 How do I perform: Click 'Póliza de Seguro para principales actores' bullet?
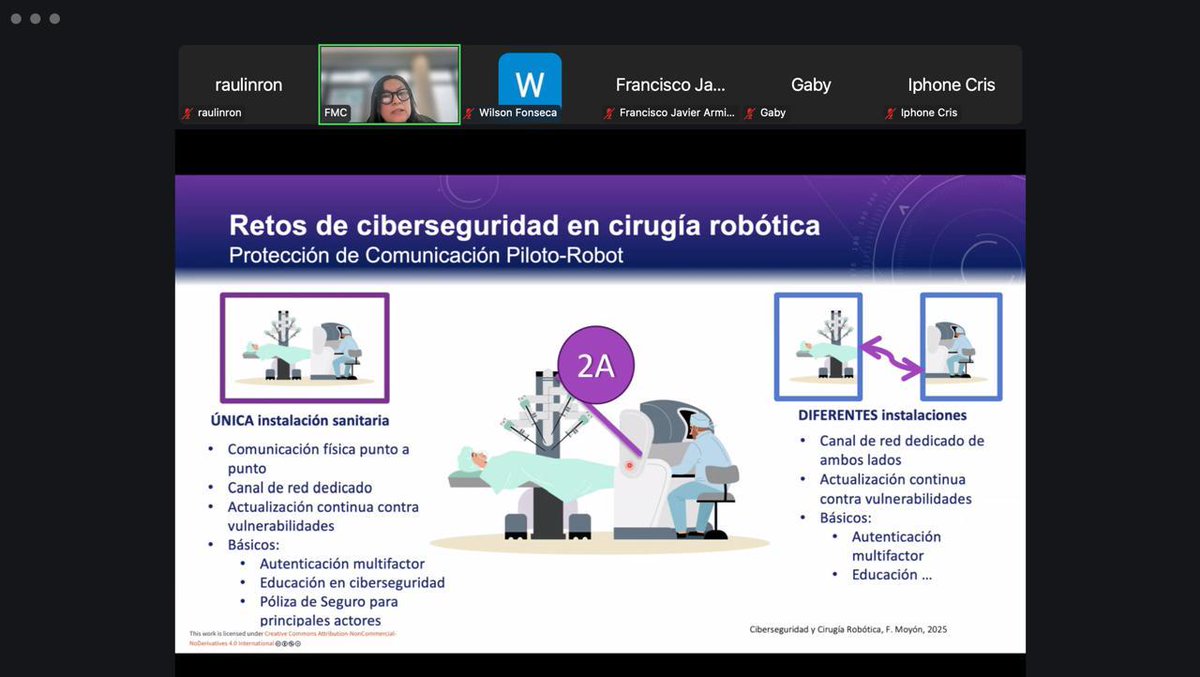pyautogui.click(x=329, y=610)
